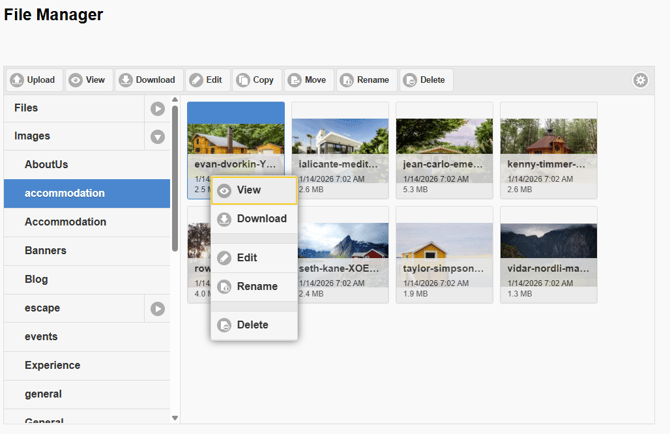
Task: Click the 2.4 MB file size text
Action: tap(311, 294)
